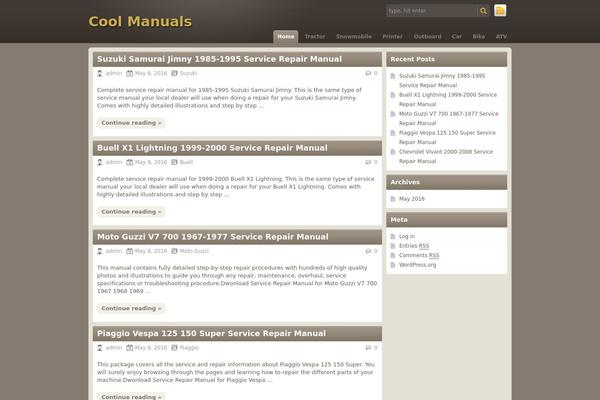Continue reading the Buell X1 Lightning post
Screen dimensions: 600x400
click(x=131, y=212)
